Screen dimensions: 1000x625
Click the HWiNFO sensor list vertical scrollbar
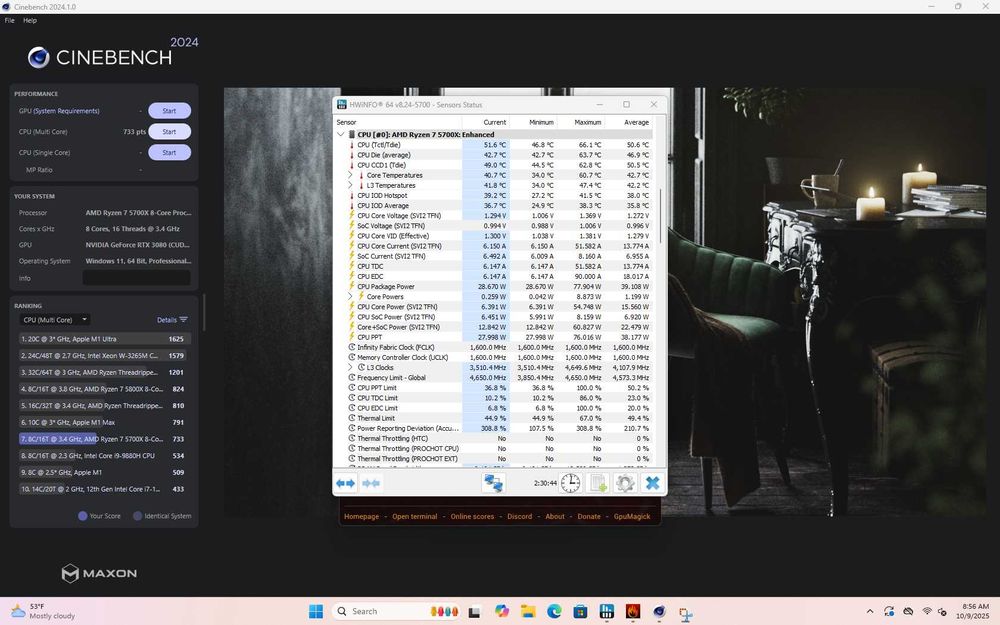click(x=661, y=216)
